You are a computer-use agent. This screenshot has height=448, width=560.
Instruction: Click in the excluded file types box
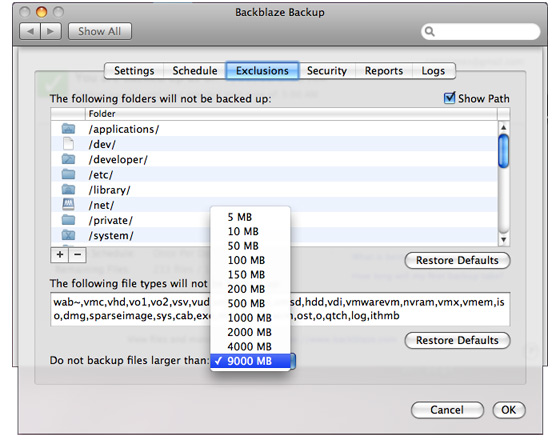[280, 309]
